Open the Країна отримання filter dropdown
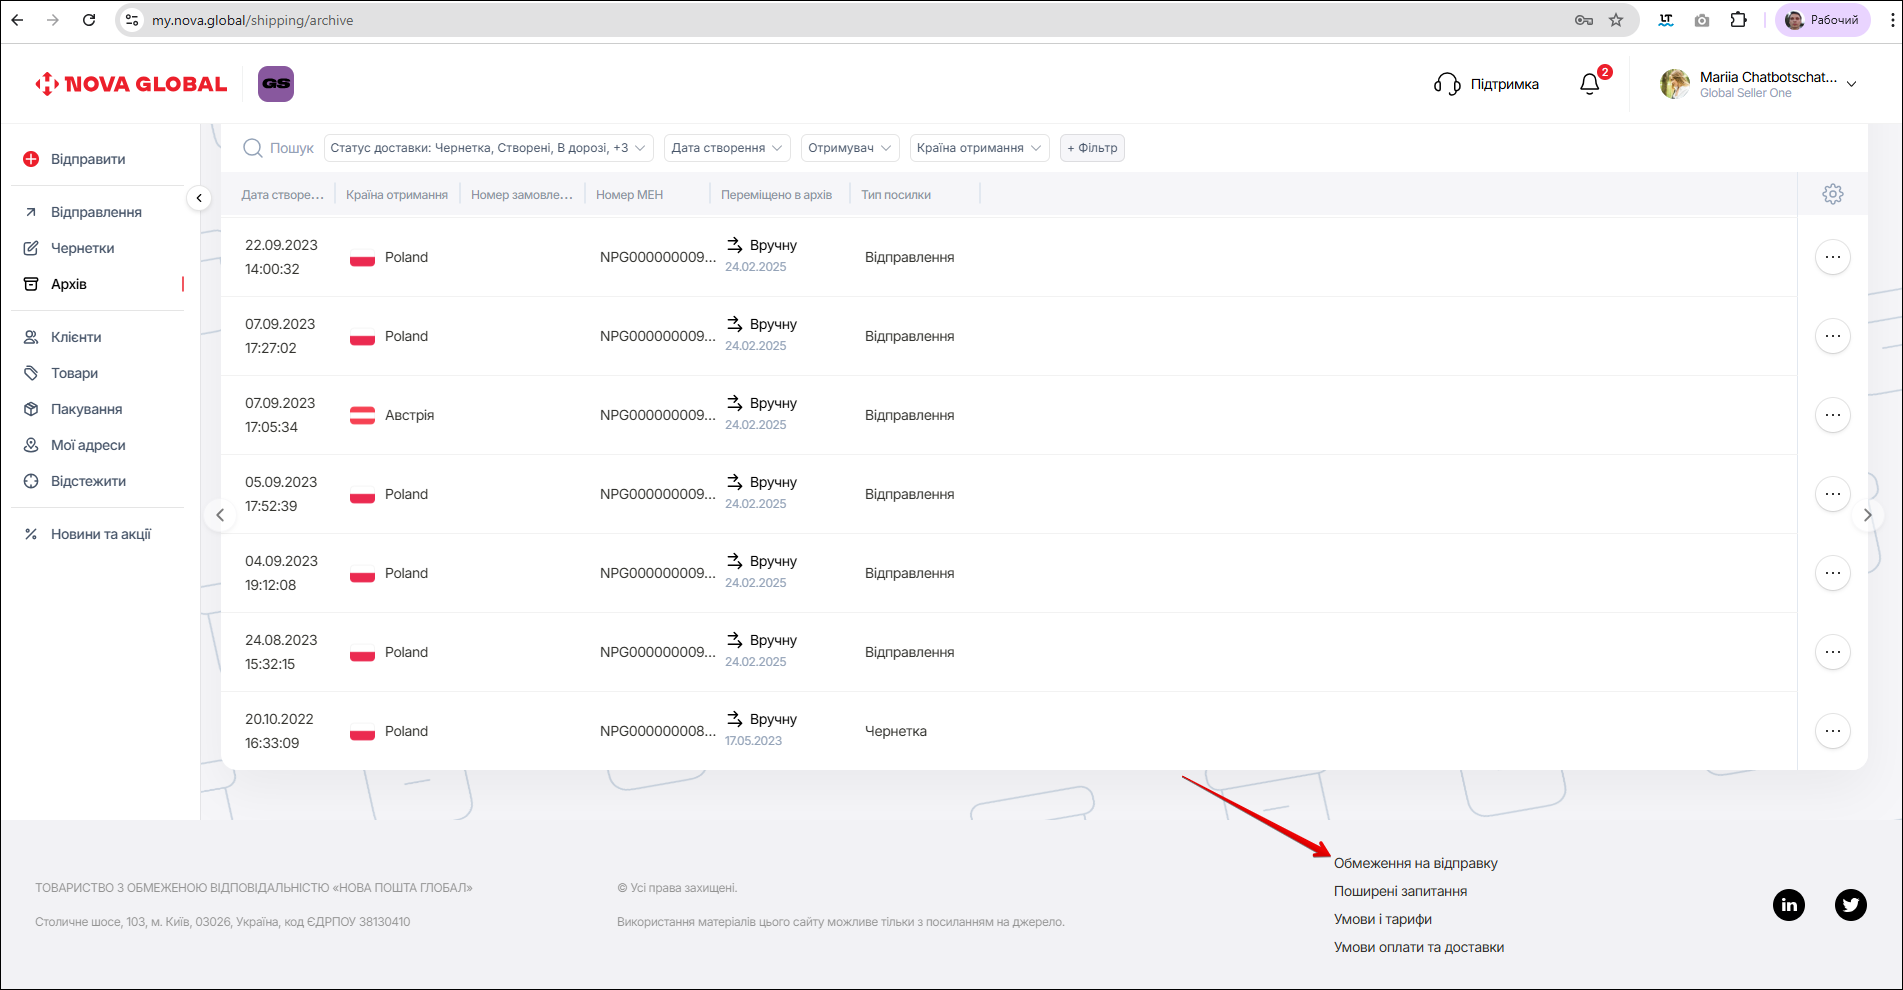Screen dimensions: 1903x990 (x=979, y=148)
